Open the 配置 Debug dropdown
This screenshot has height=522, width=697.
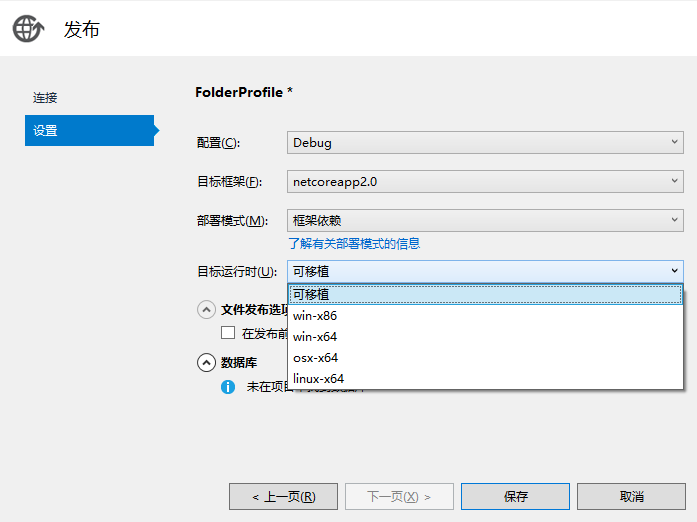coord(485,143)
